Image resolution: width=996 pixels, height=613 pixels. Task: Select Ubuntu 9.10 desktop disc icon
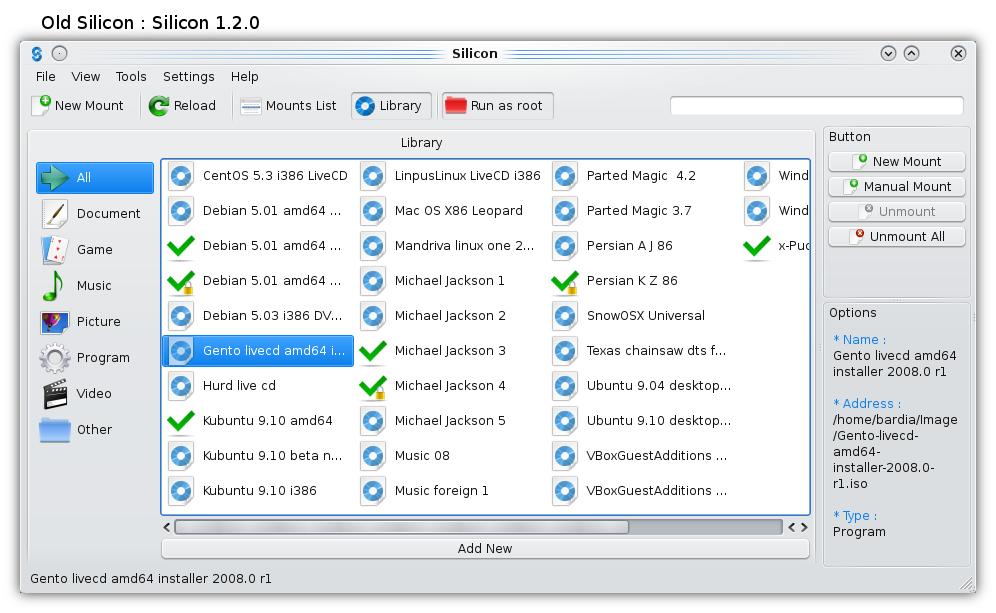point(565,421)
